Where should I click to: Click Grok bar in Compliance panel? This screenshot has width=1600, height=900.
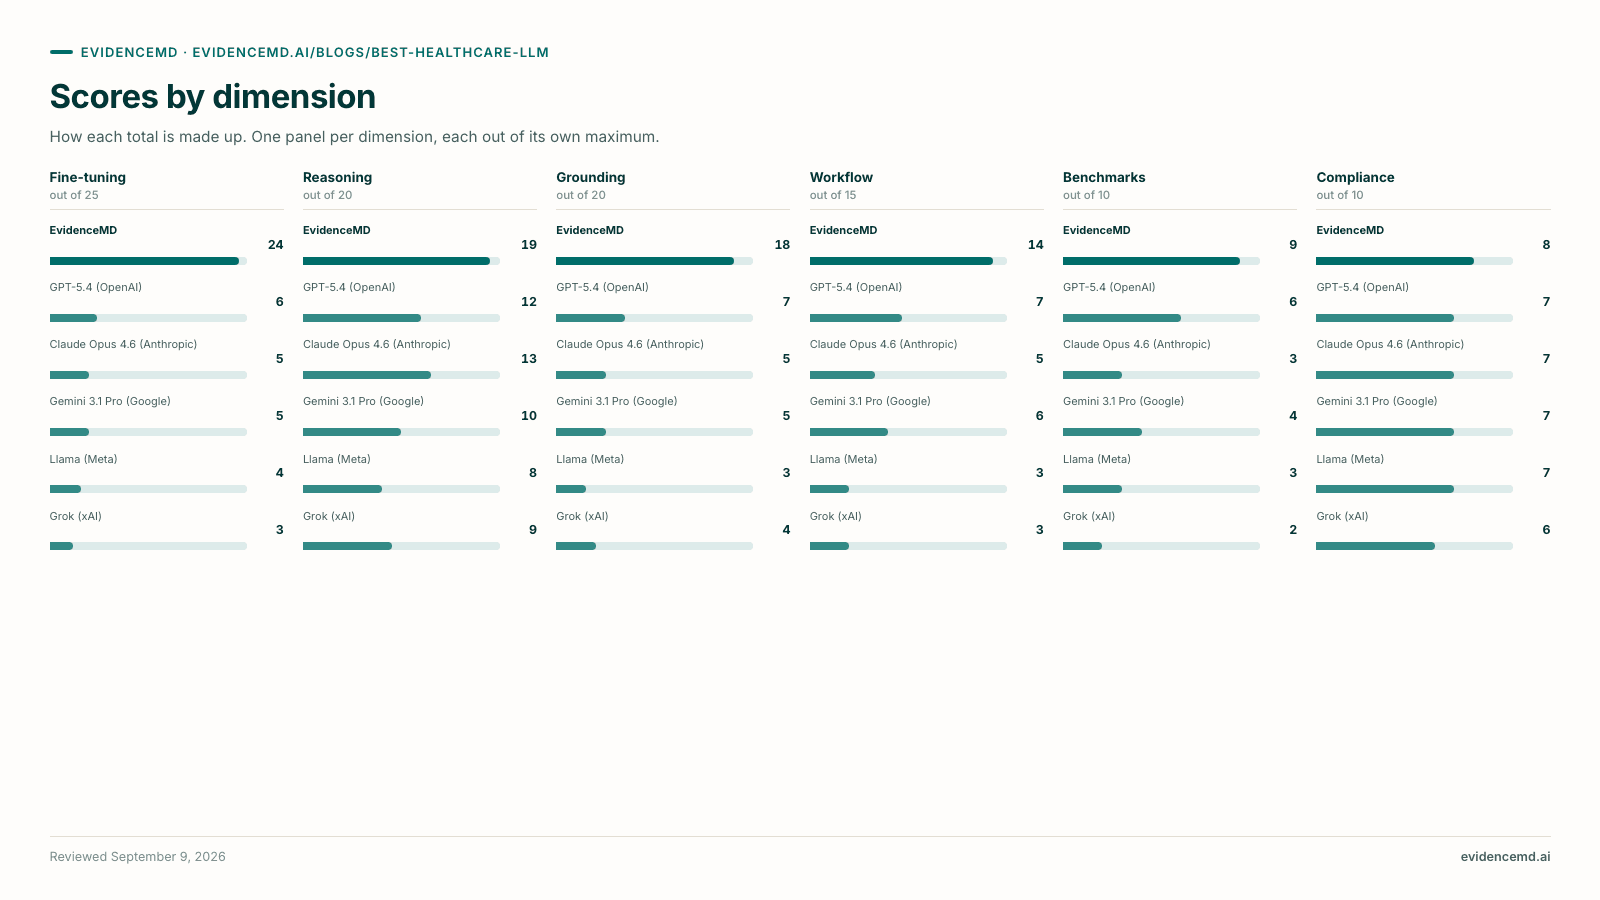pos(1414,546)
